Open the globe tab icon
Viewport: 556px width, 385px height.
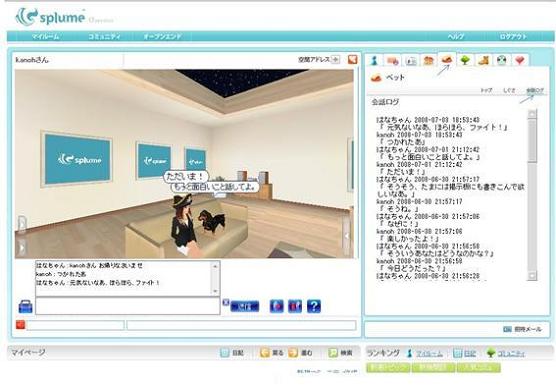coord(501,60)
